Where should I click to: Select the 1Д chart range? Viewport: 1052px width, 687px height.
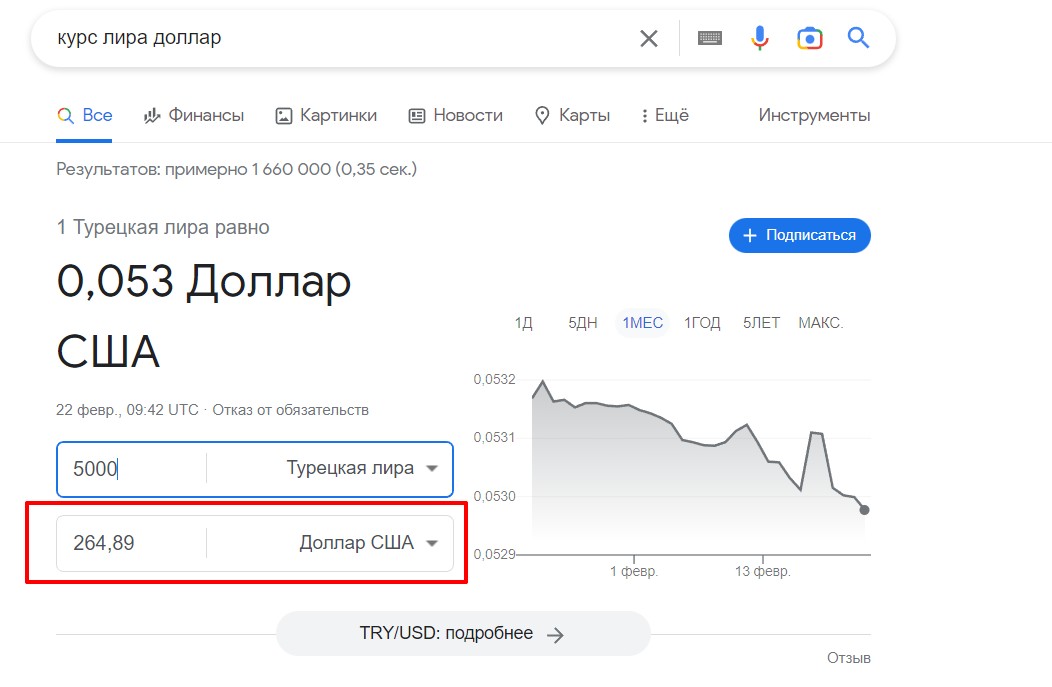523,323
